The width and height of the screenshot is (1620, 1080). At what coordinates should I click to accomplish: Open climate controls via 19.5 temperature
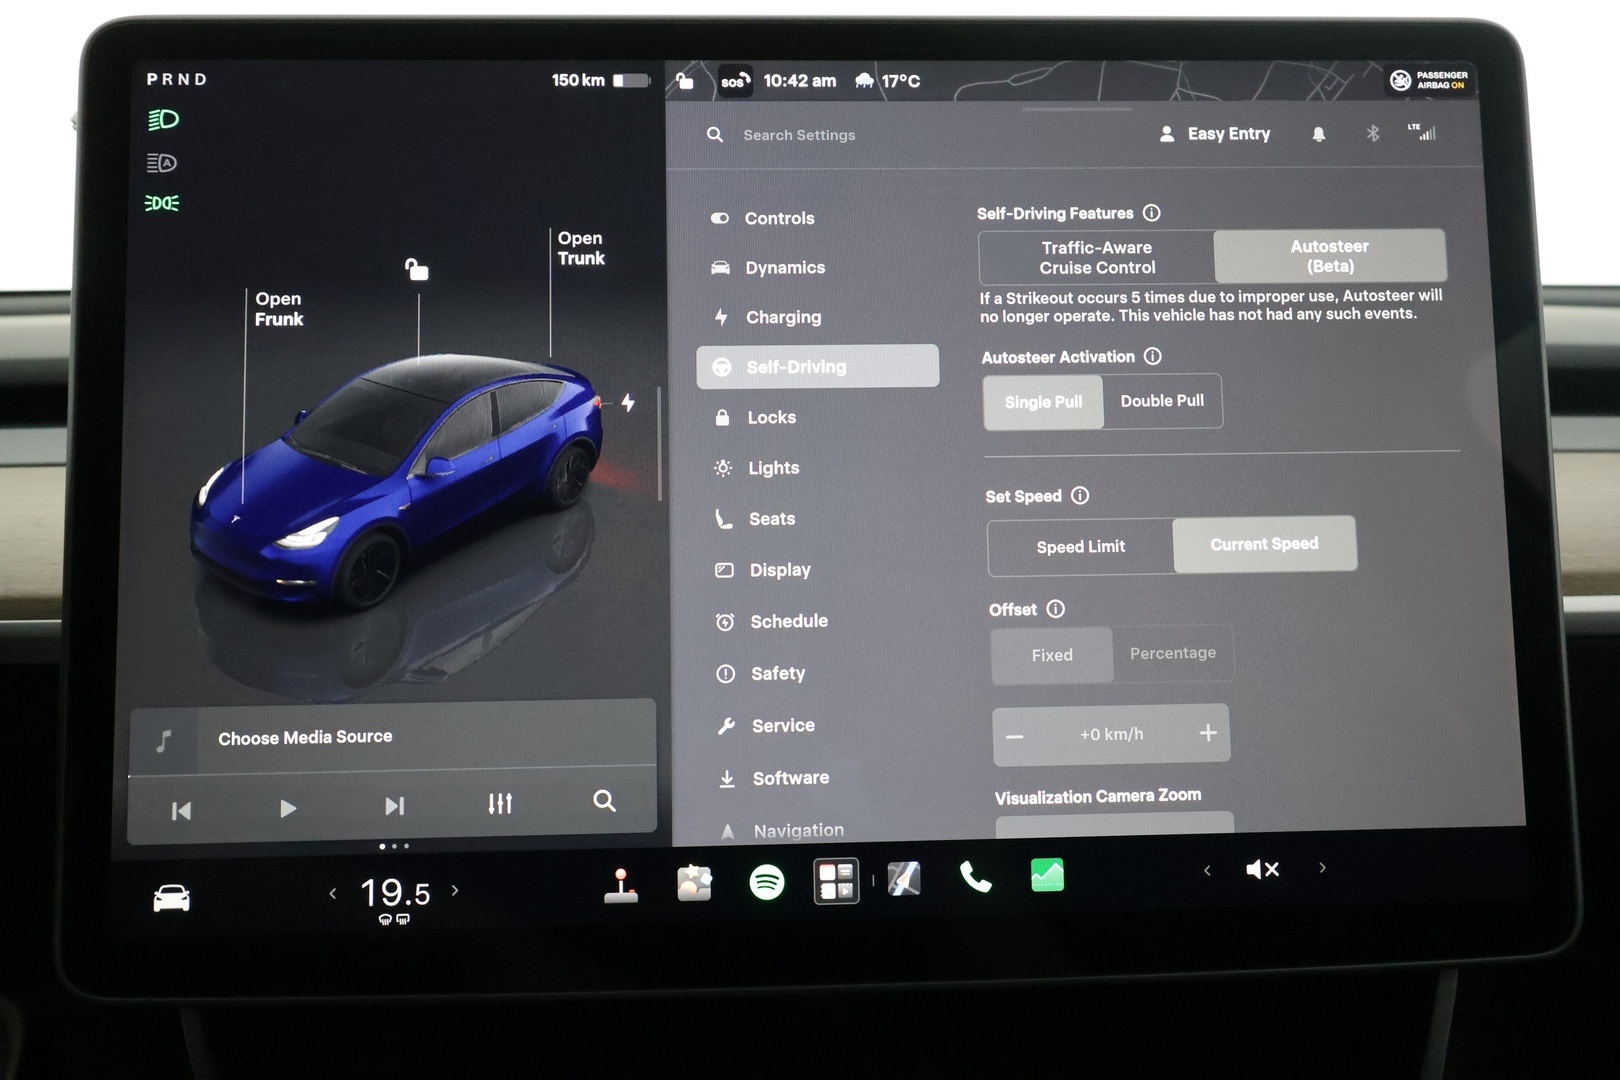(x=395, y=893)
